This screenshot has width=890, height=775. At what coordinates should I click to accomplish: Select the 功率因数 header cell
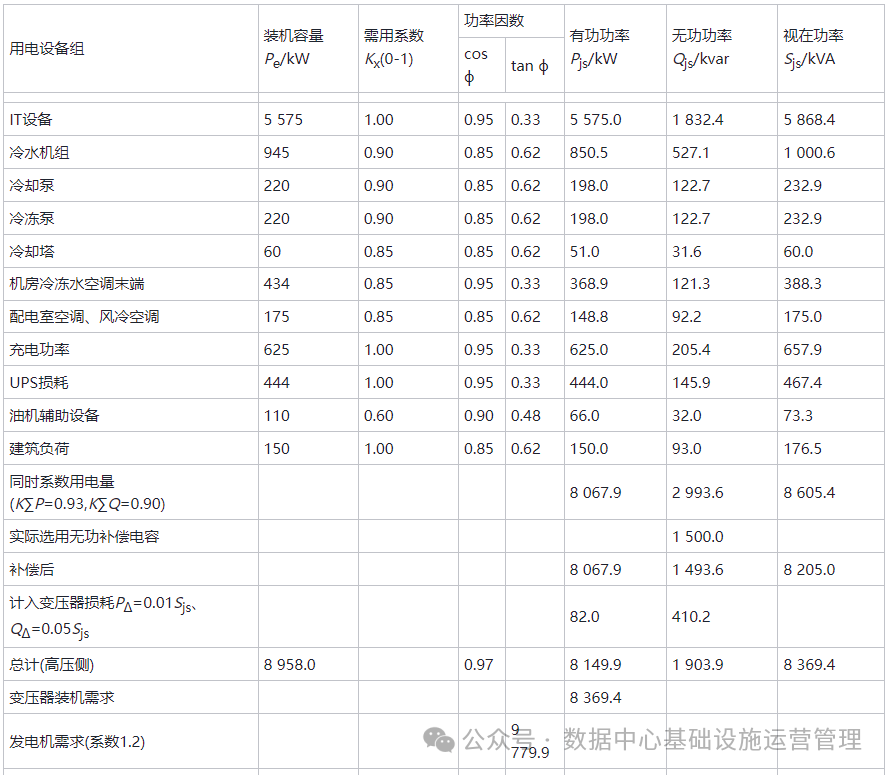(494, 21)
